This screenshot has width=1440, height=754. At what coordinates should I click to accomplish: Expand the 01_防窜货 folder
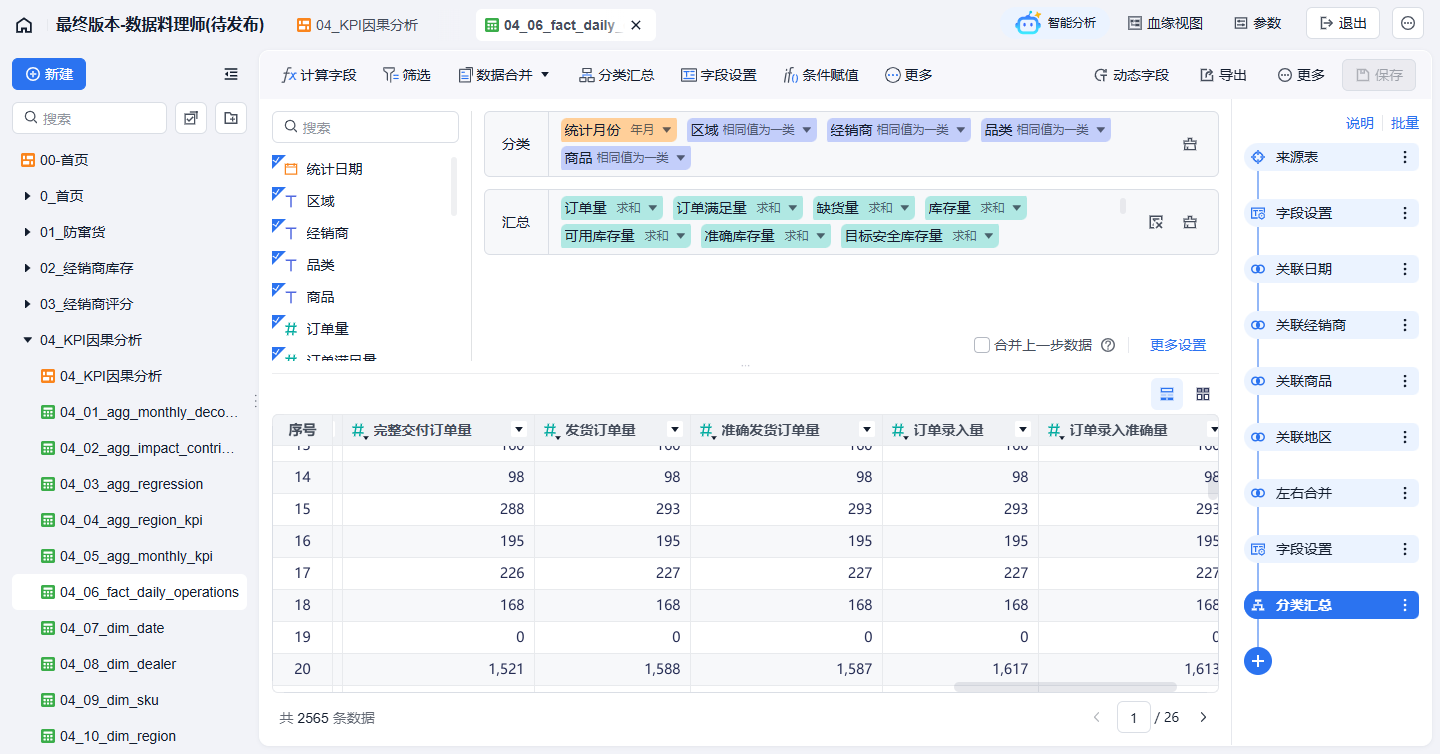coord(28,232)
